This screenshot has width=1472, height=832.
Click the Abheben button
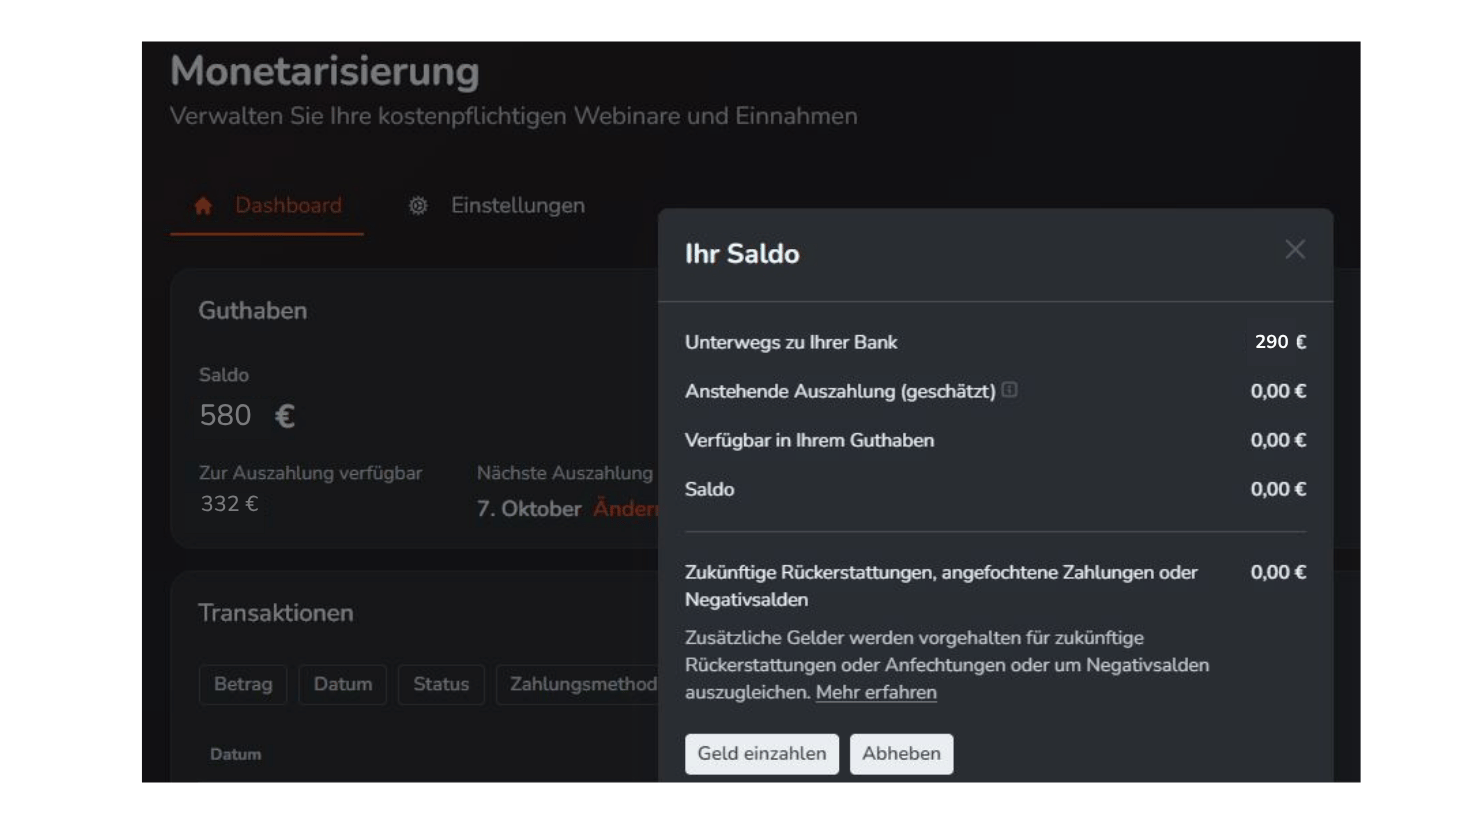coord(900,754)
